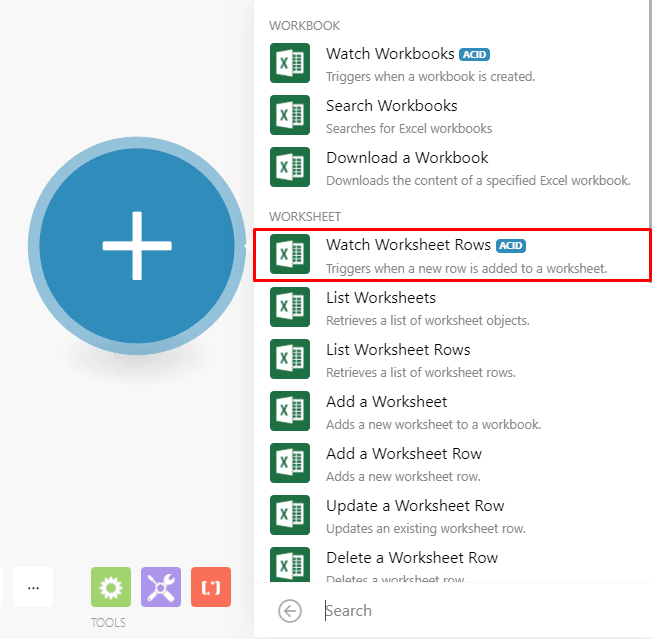Viewport: 652px width, 639px height.
Task: Click the Excel icon beside Download a Workbook
Action: (x=290, y=167)
